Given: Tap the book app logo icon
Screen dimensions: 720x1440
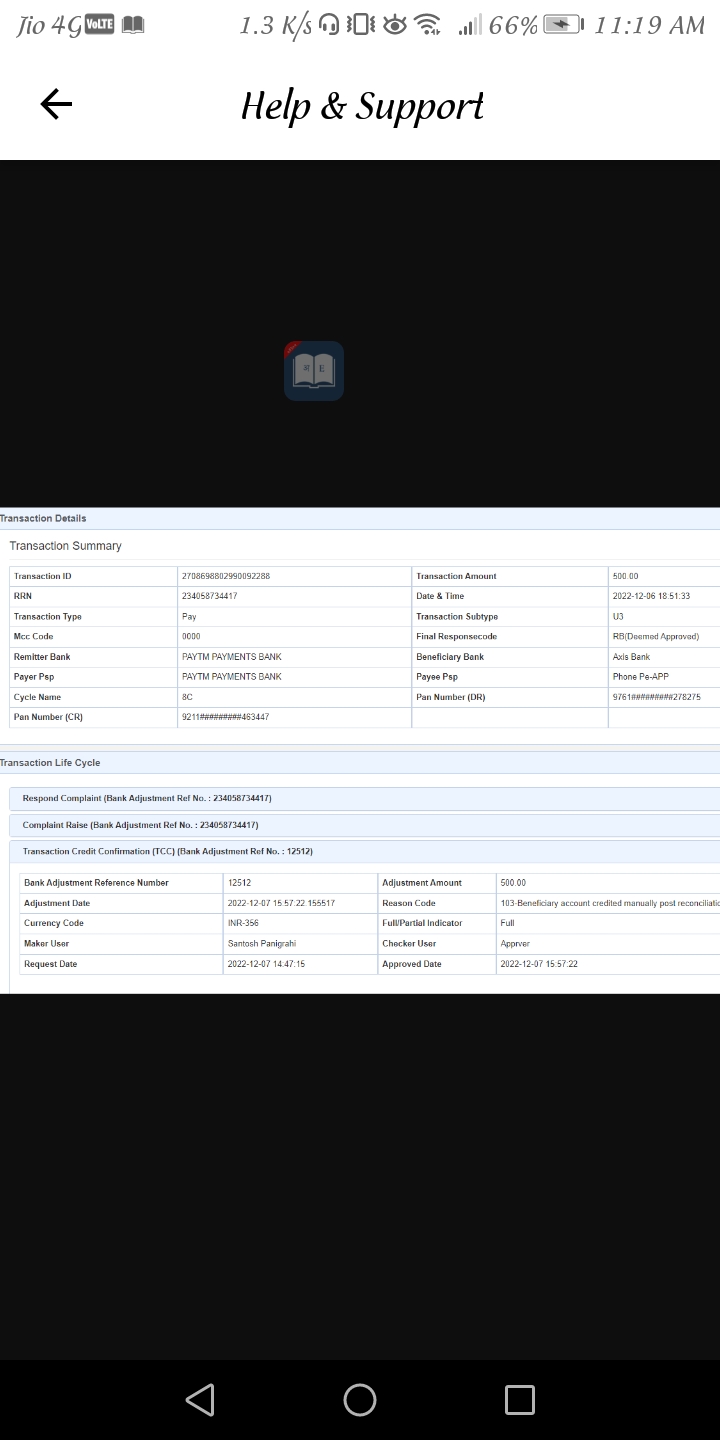Looking at the screenshot, I should coord(314,371).
